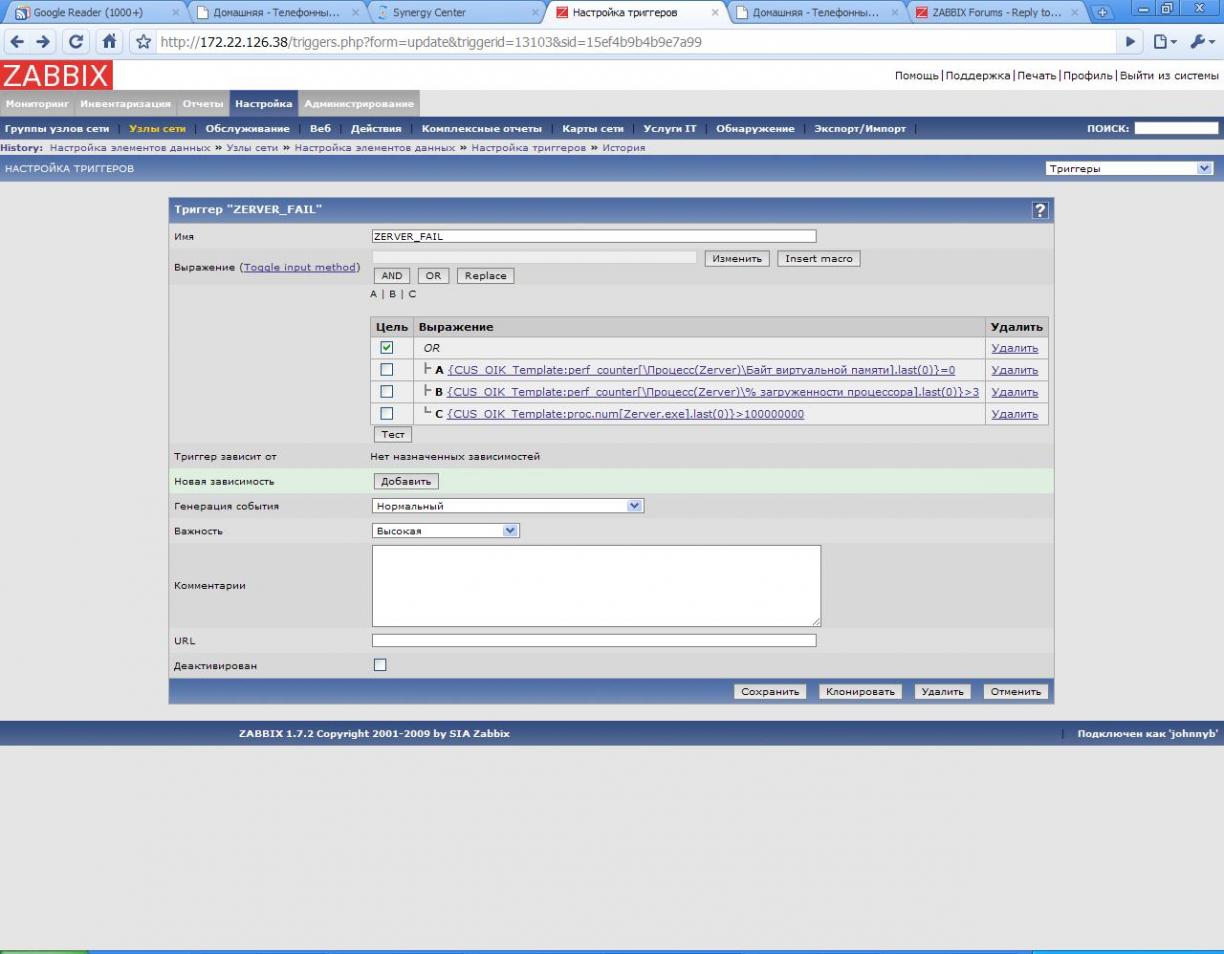This screenshot has width=1224, height=954.
Task: Close the ZABBIX Forums tab
Action: pos(1076,13)
